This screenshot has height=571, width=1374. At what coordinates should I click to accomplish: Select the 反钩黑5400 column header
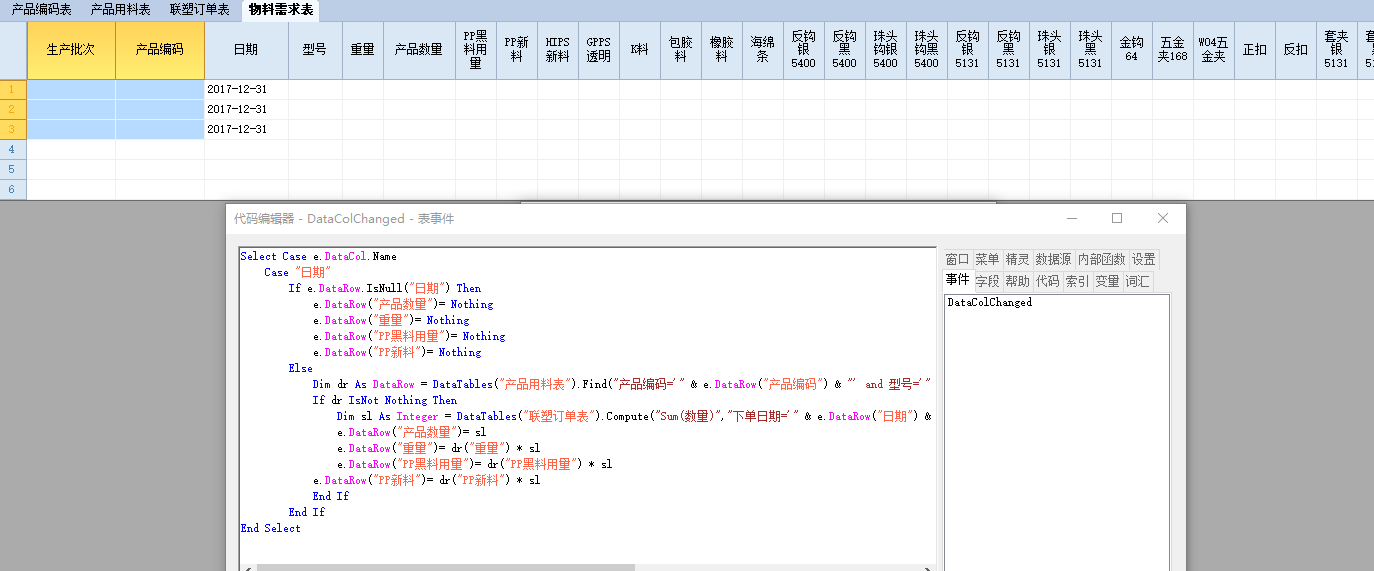pyautogui.click(x=844, y=50)
